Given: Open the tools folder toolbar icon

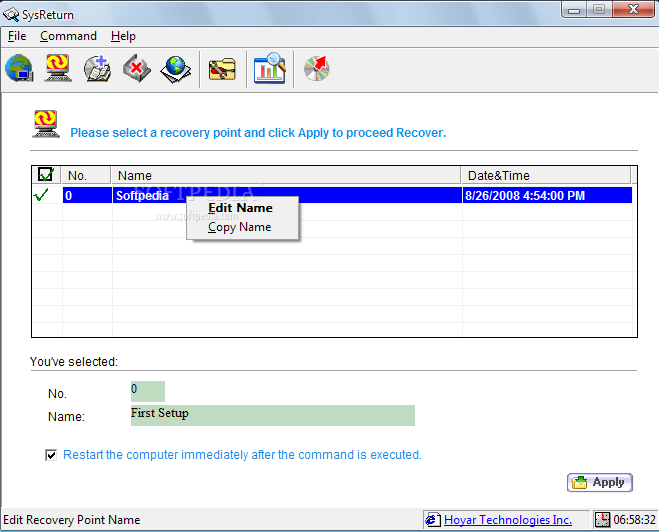Looking at the screenshot, I should click(222, 69).
